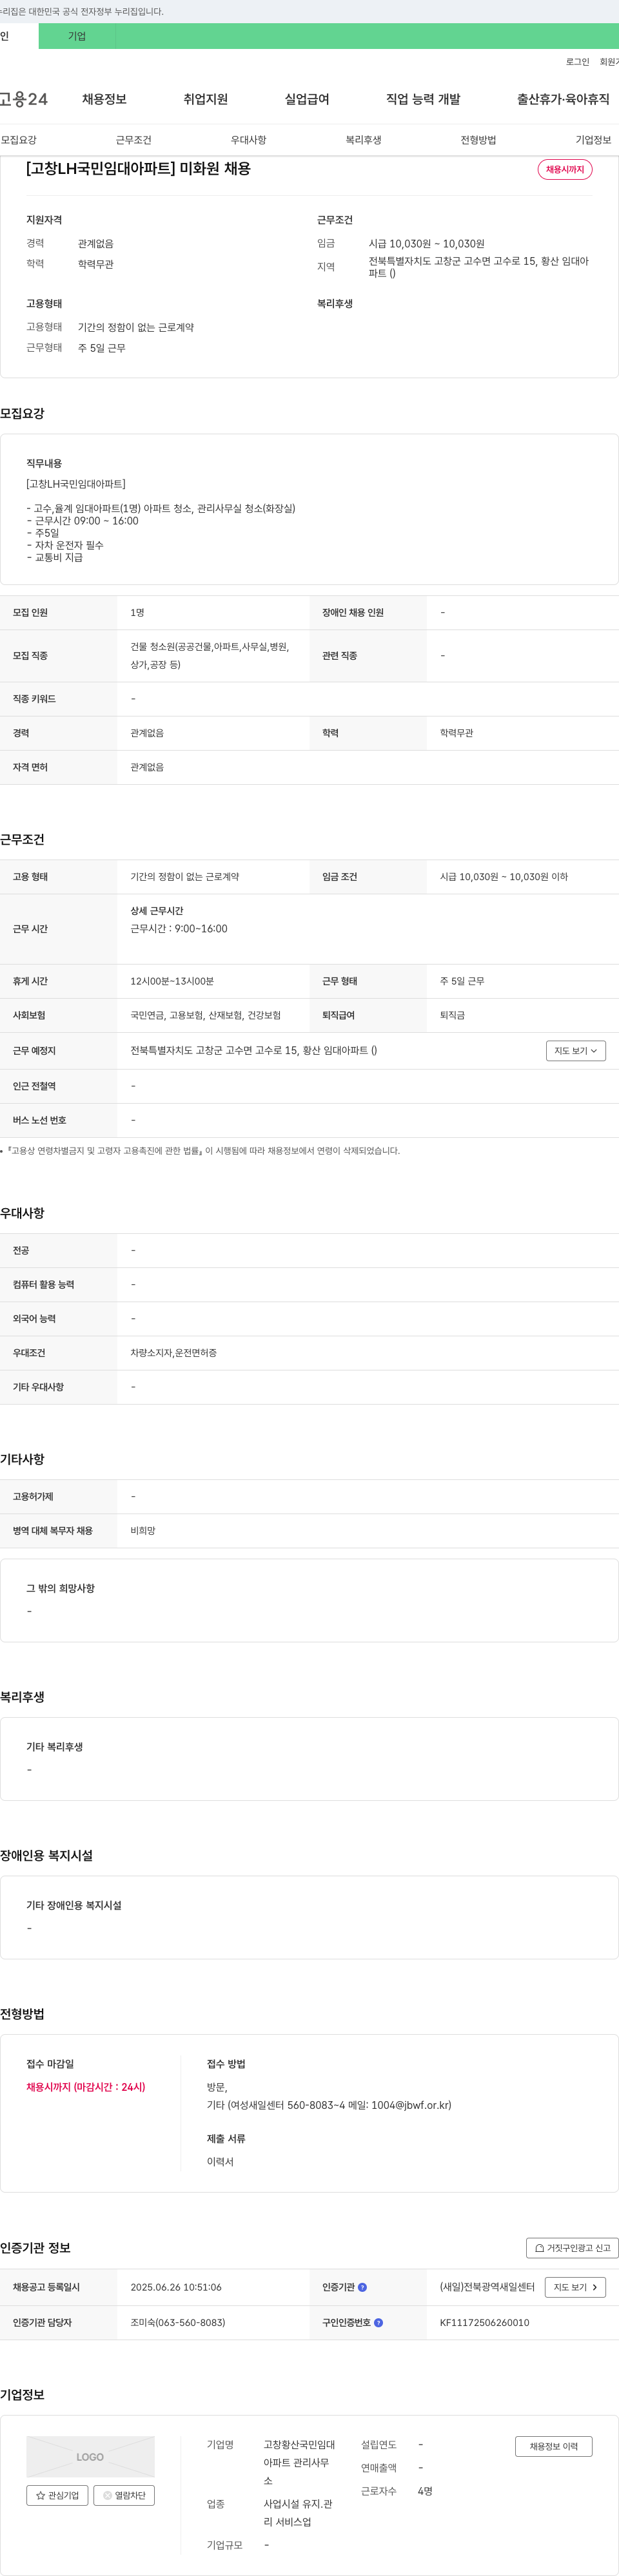Image resolution: width=619 pixels, height=2576 pixels.
Task: Click the 로그인 link
Action: (577, 62)
